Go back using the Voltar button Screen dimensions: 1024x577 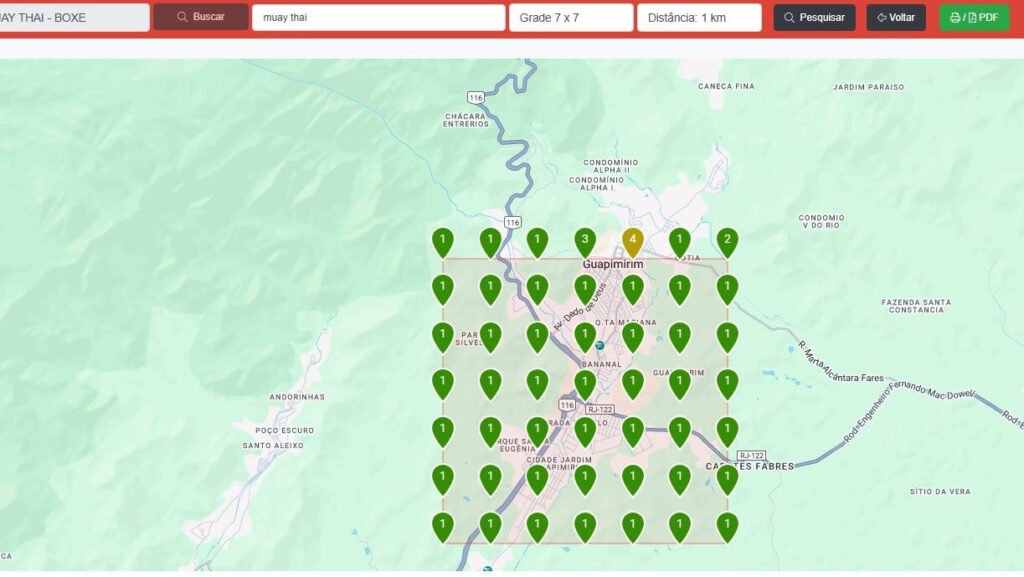coord(896,17)
